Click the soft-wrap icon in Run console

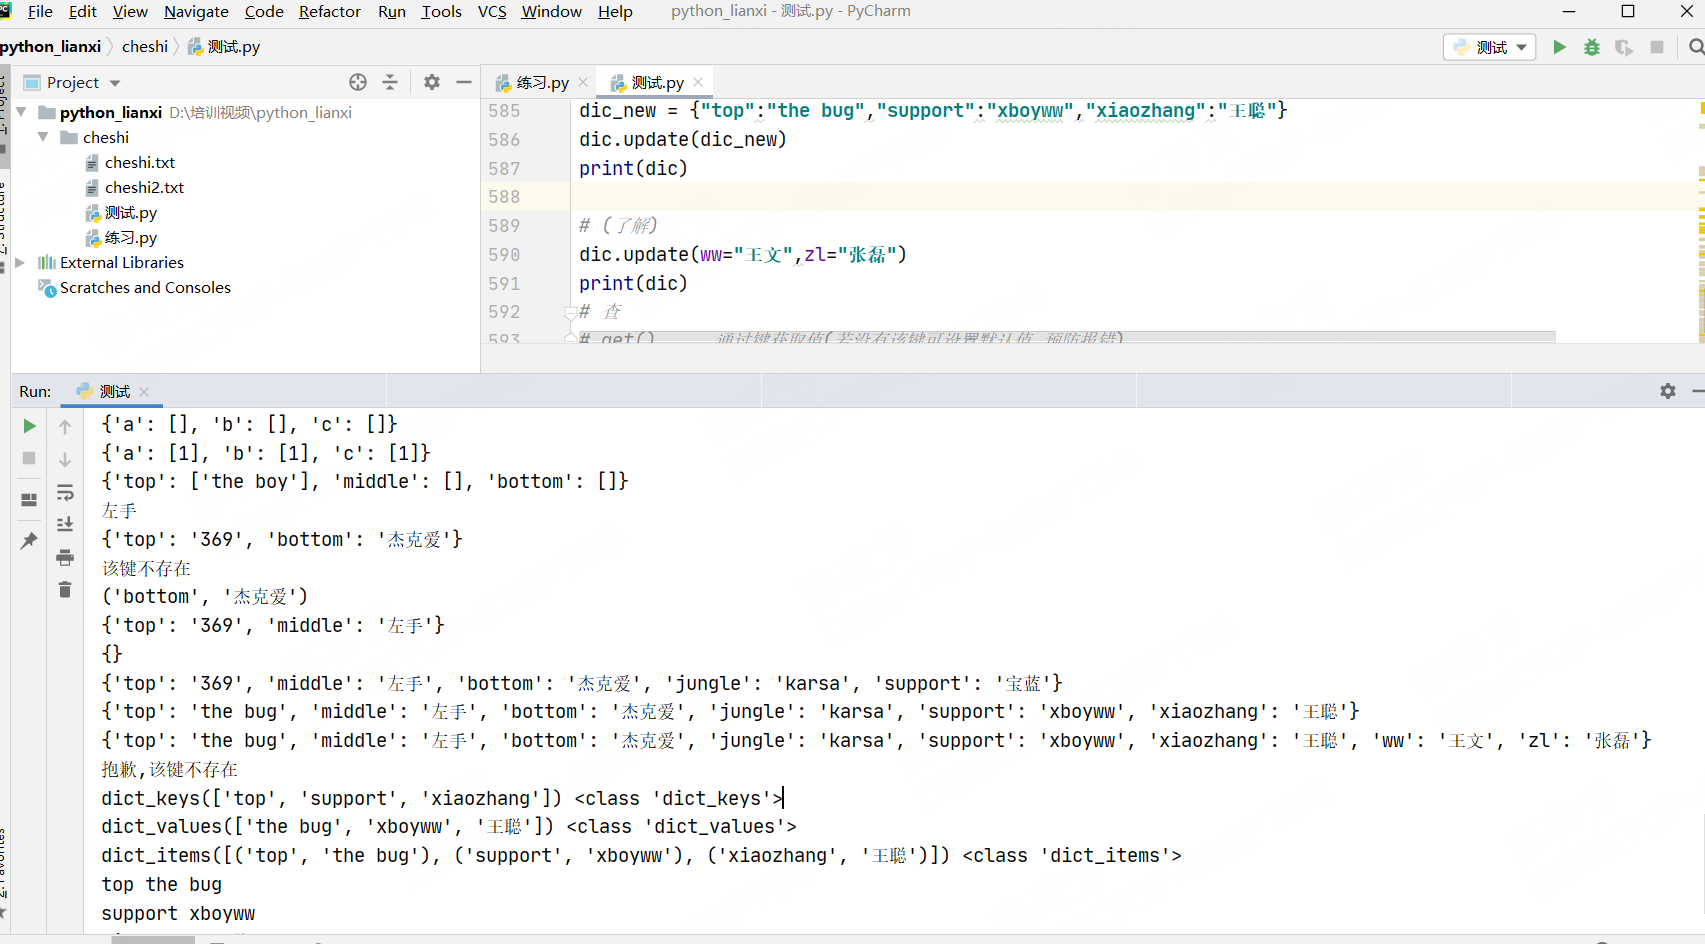click(x=65, y=492)
